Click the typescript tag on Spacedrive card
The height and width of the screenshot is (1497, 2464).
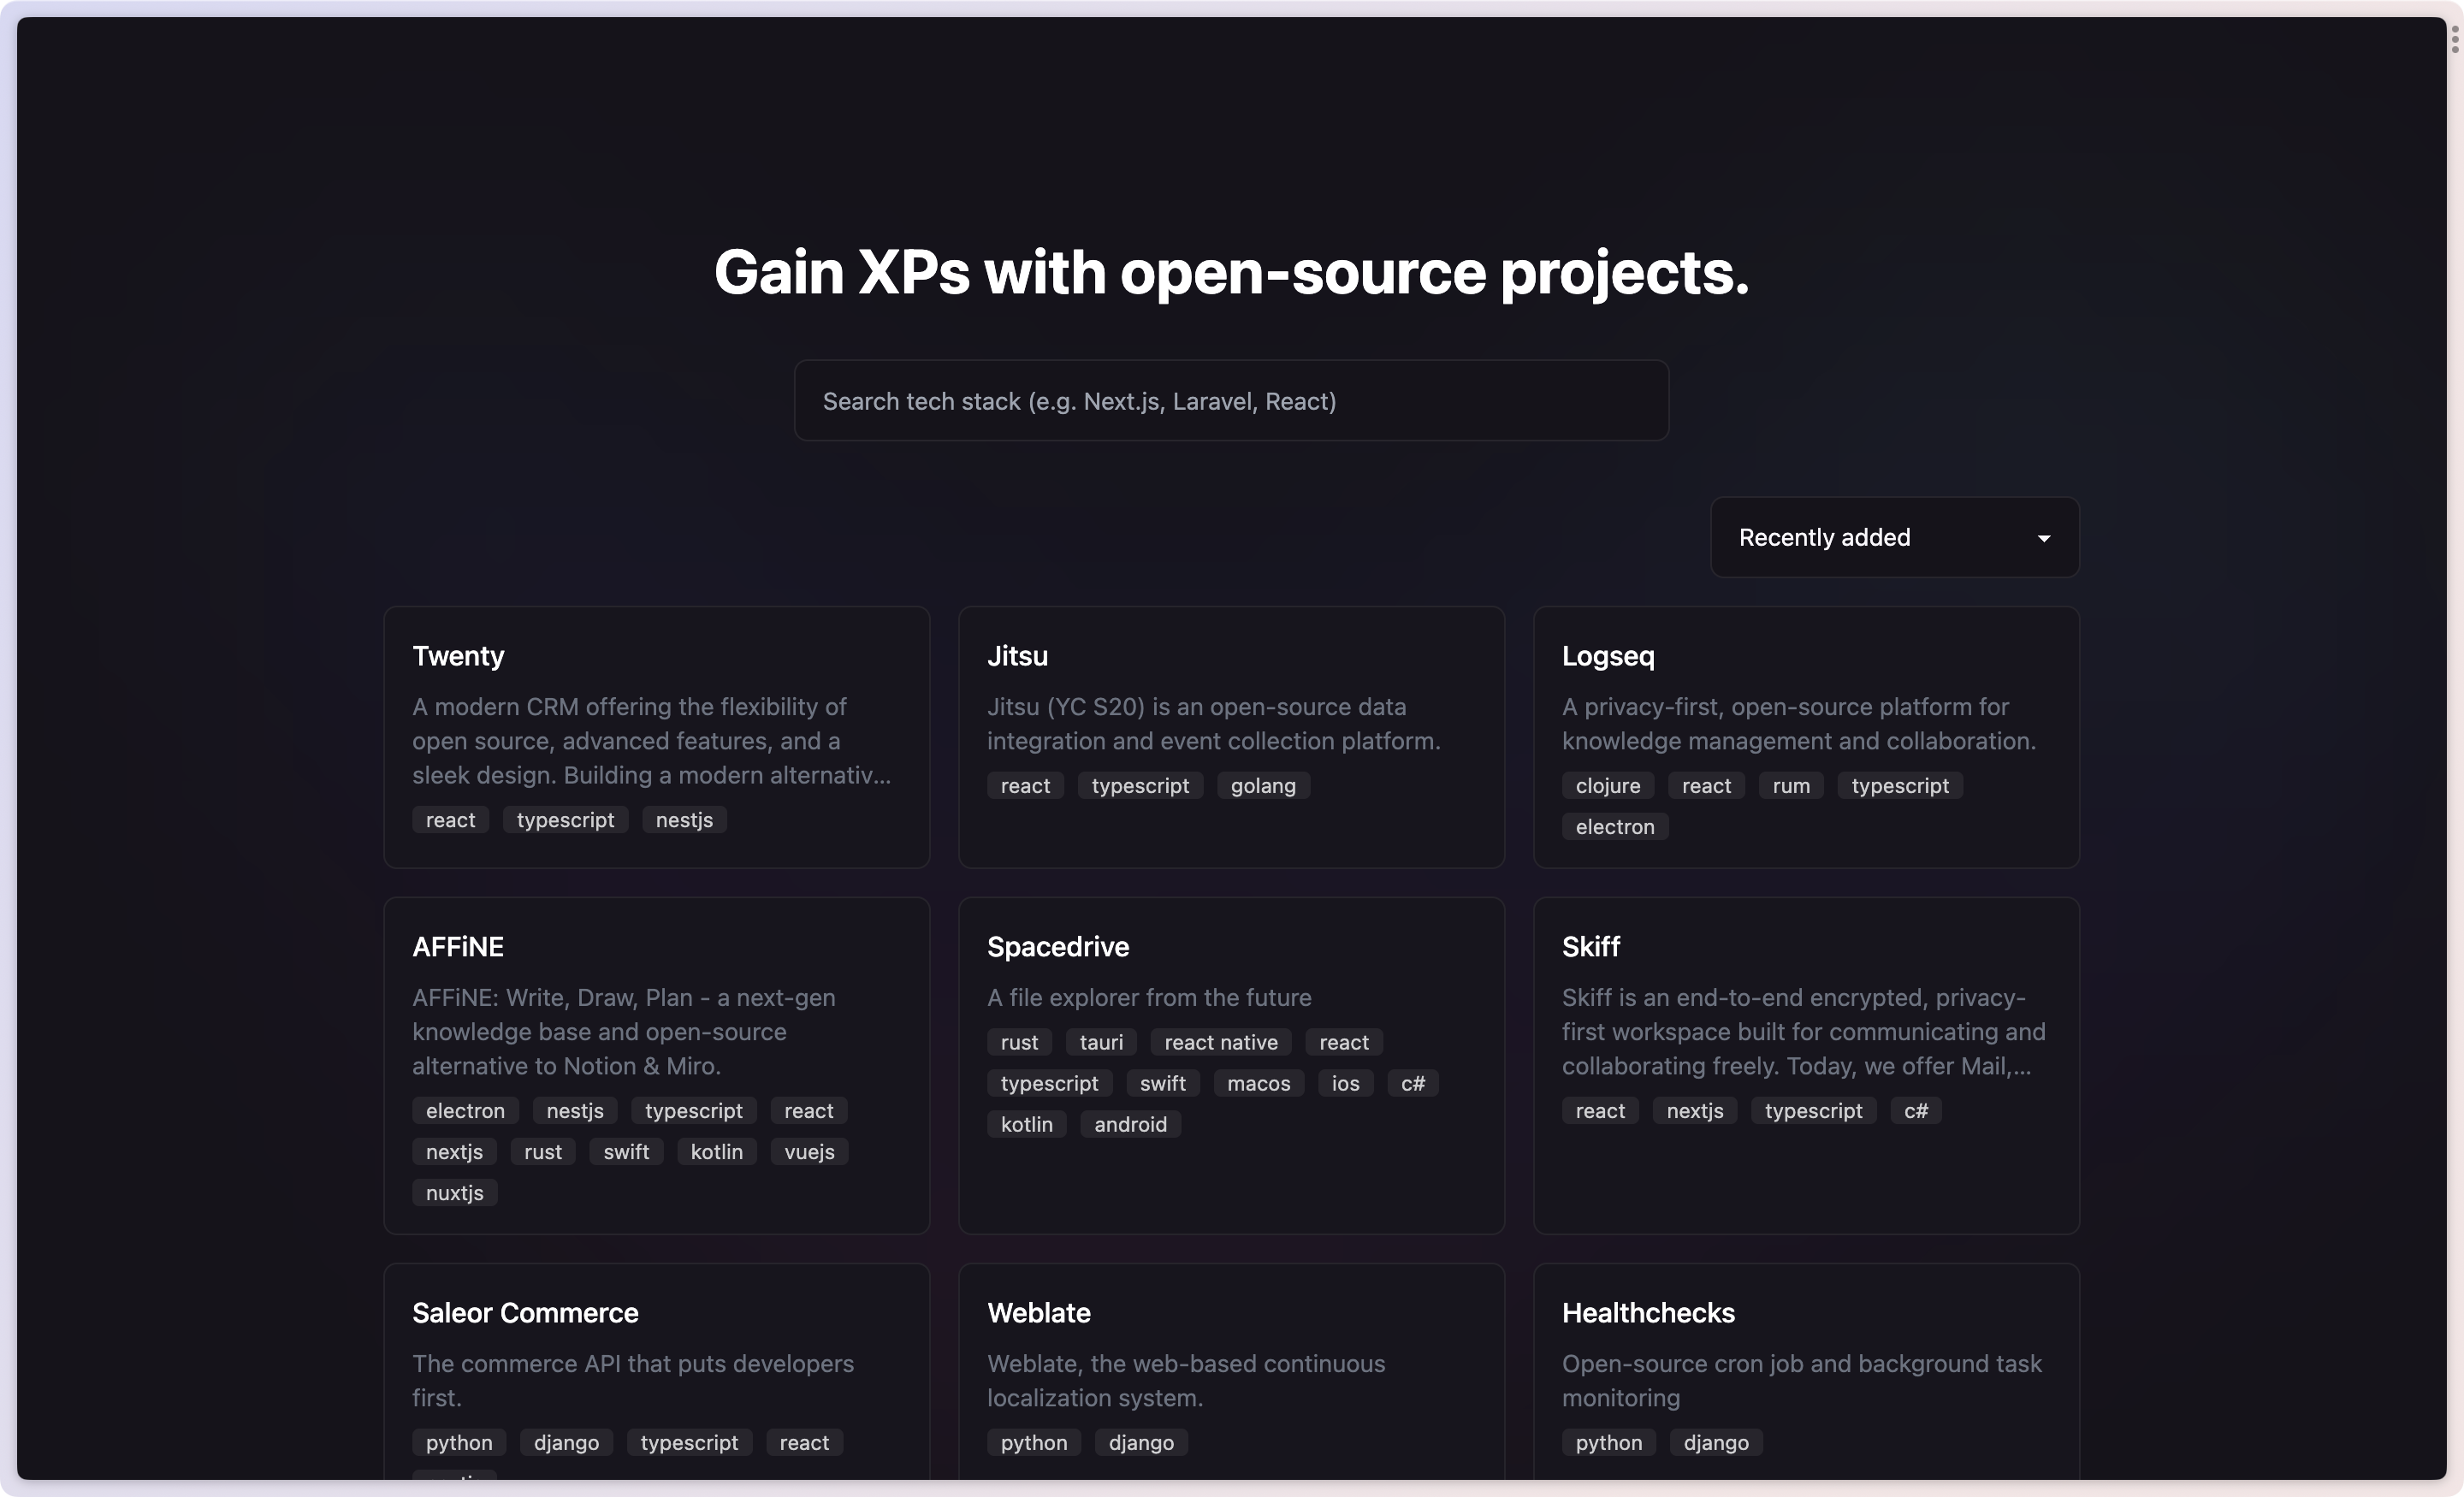click(1049, 1083)
